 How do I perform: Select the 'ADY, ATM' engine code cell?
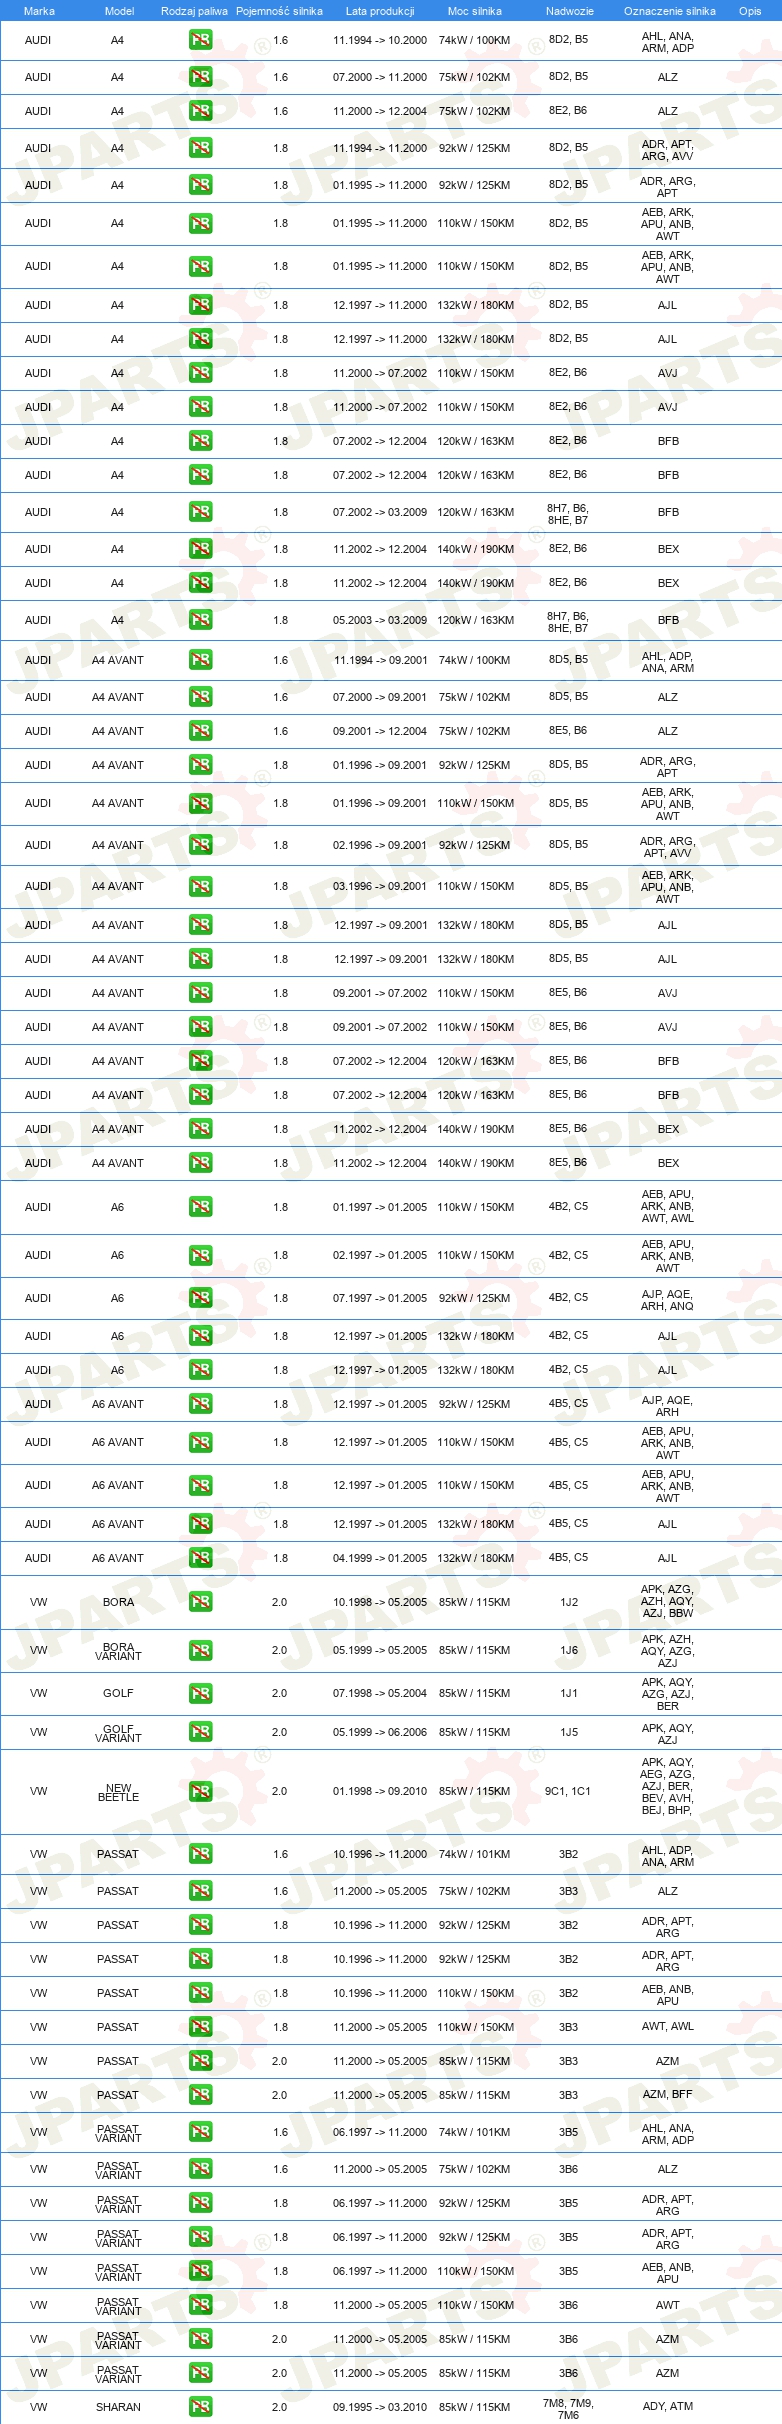click(x=668, y=2407)
